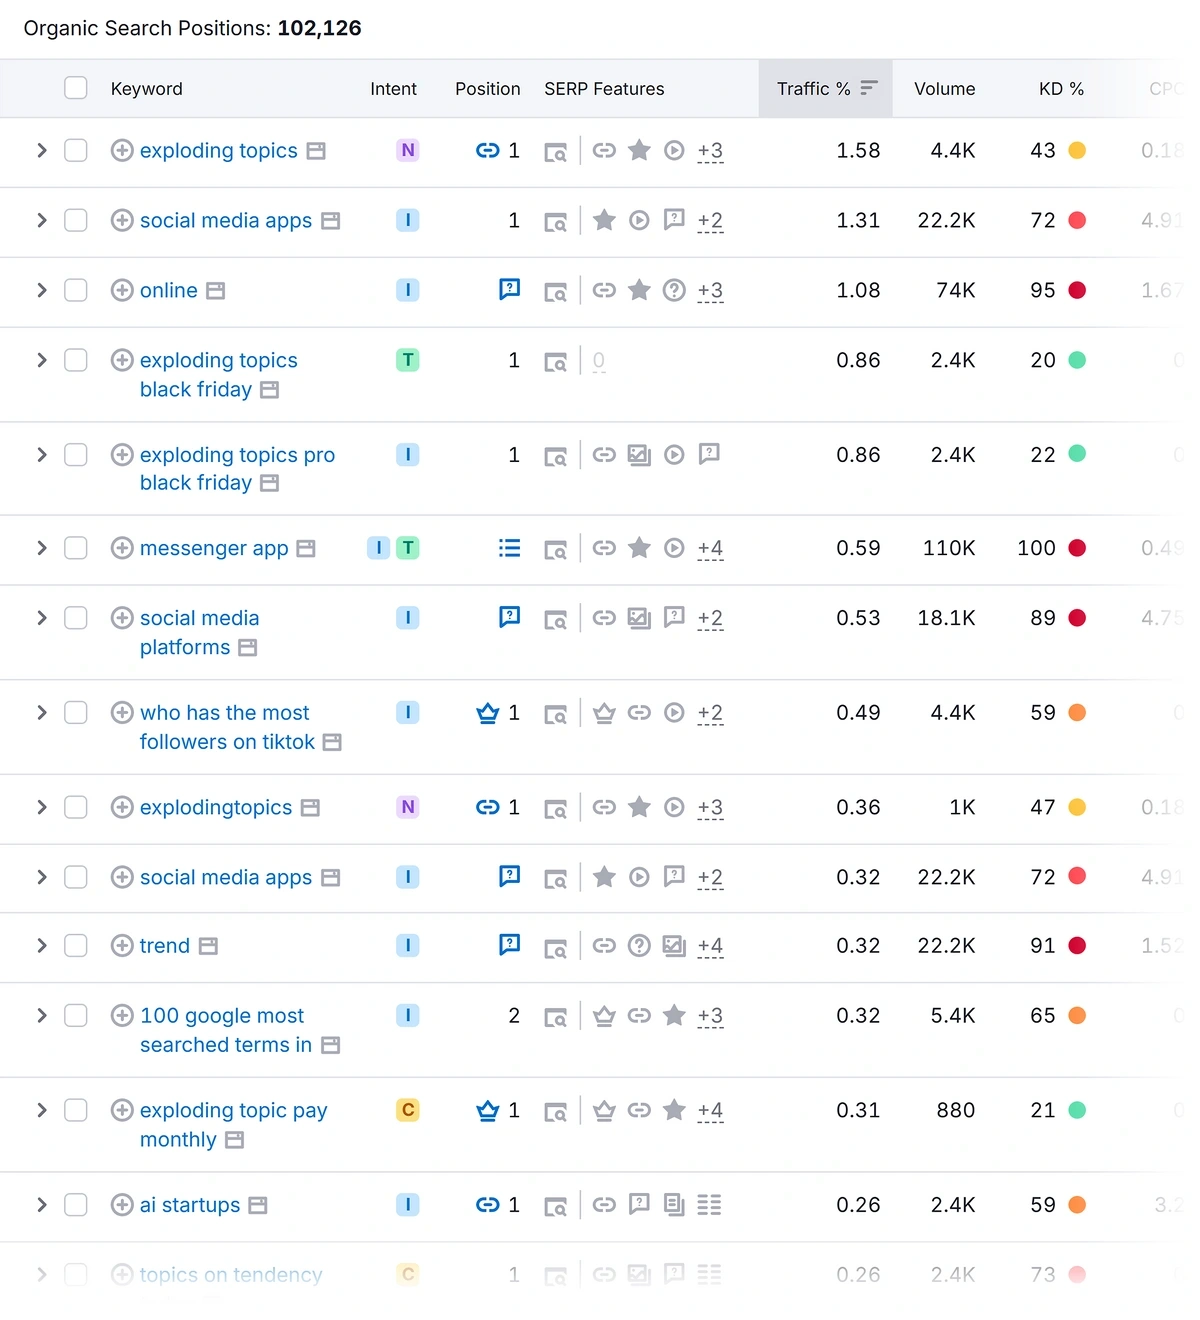Click the SERP snapshot icon in 'ai startups' row
This screenshot has height=1320, width=1200.
tap(555, 1206)
